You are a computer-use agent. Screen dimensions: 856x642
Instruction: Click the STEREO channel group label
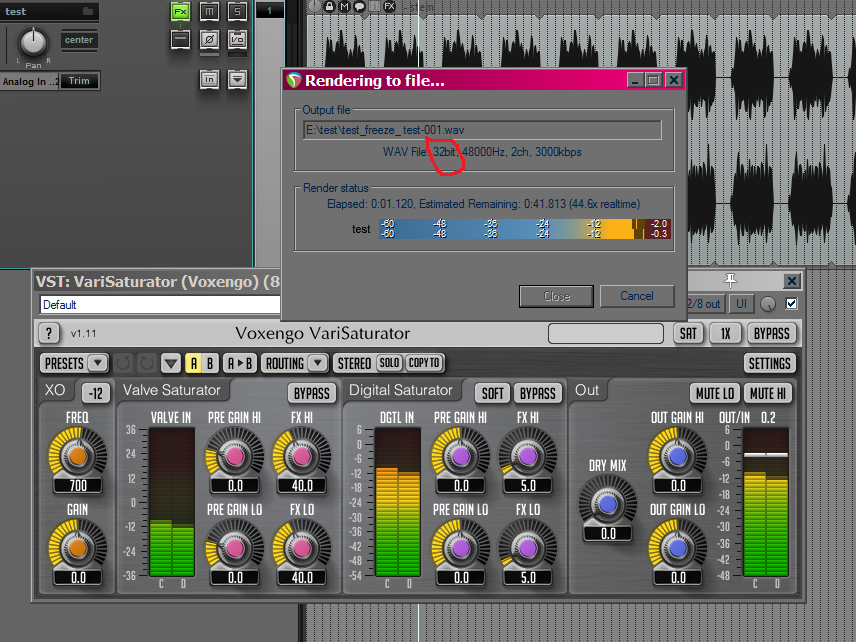pos(354,363)
